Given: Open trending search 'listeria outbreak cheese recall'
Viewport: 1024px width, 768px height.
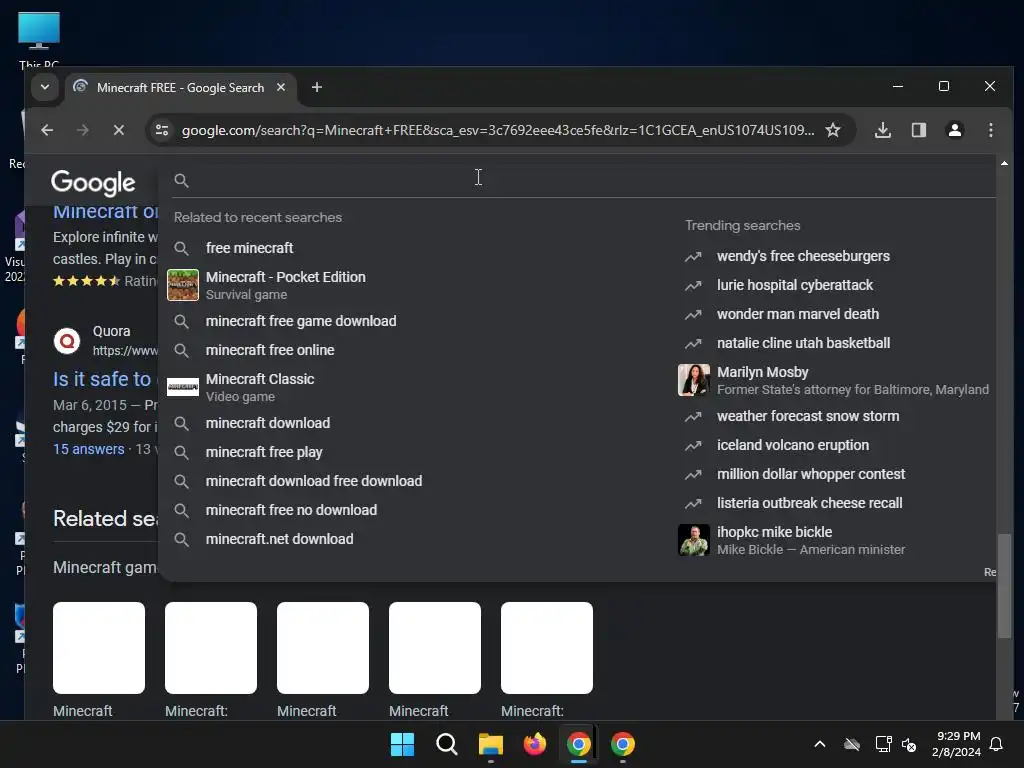Looking at the screenshot, I should tap(809, 503).
